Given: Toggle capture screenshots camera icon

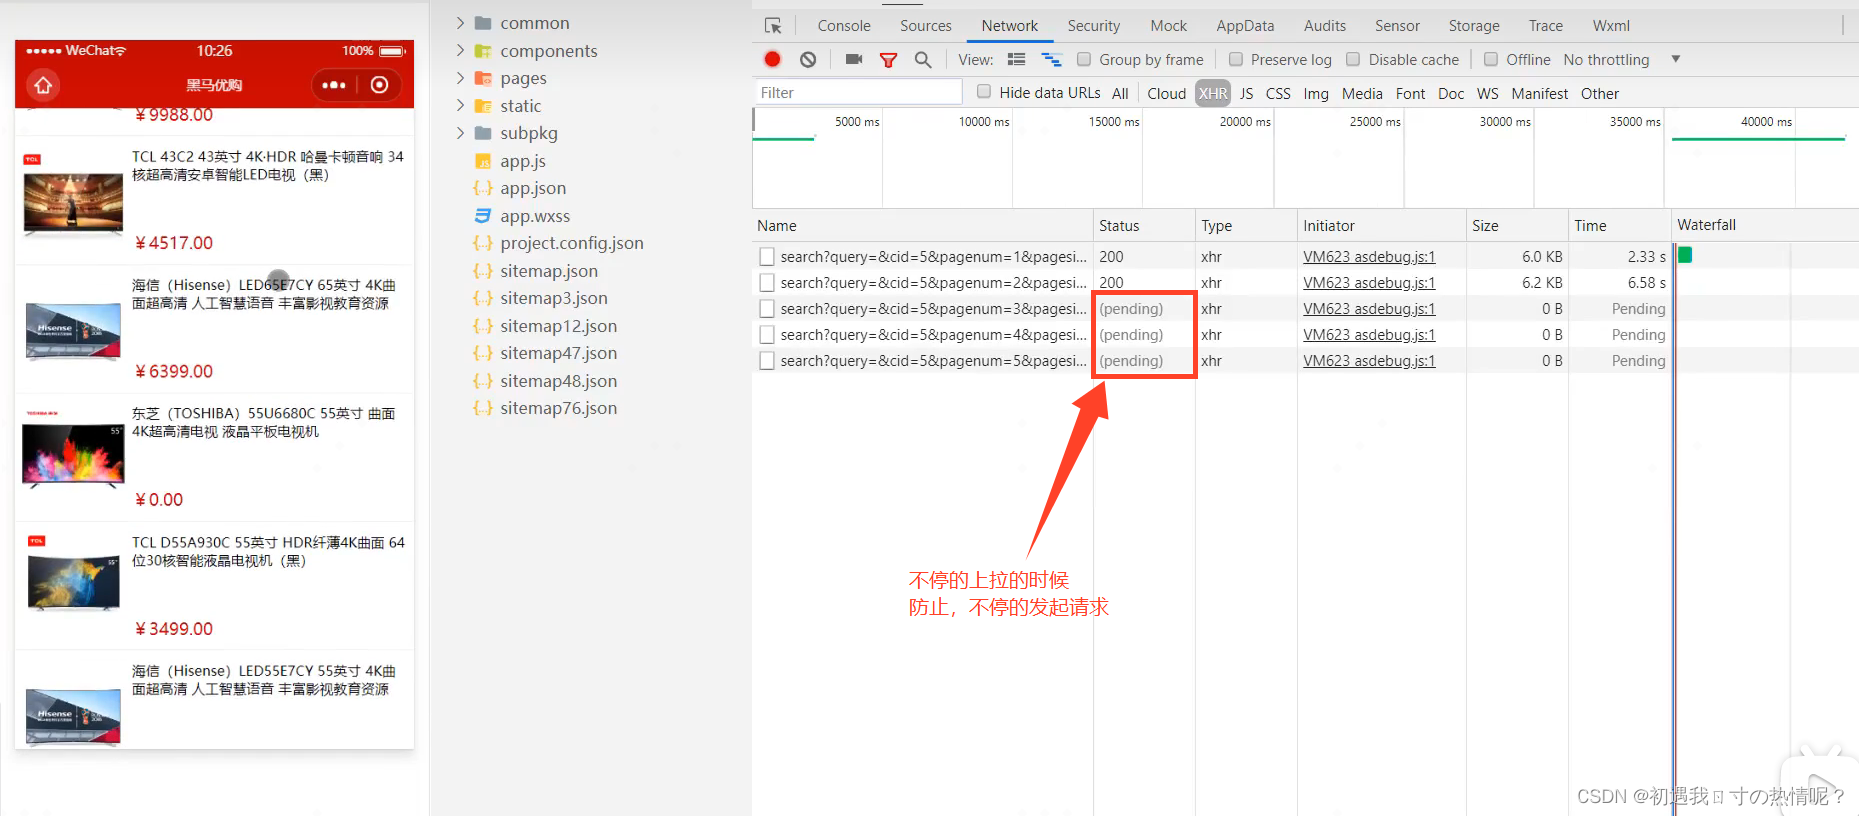Looking at the screenshot, I should pyautogui.click(x=854, y=60).
